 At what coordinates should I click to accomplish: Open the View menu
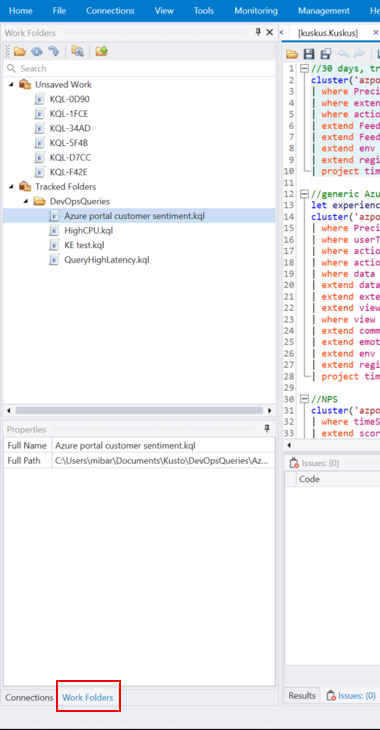164,11
